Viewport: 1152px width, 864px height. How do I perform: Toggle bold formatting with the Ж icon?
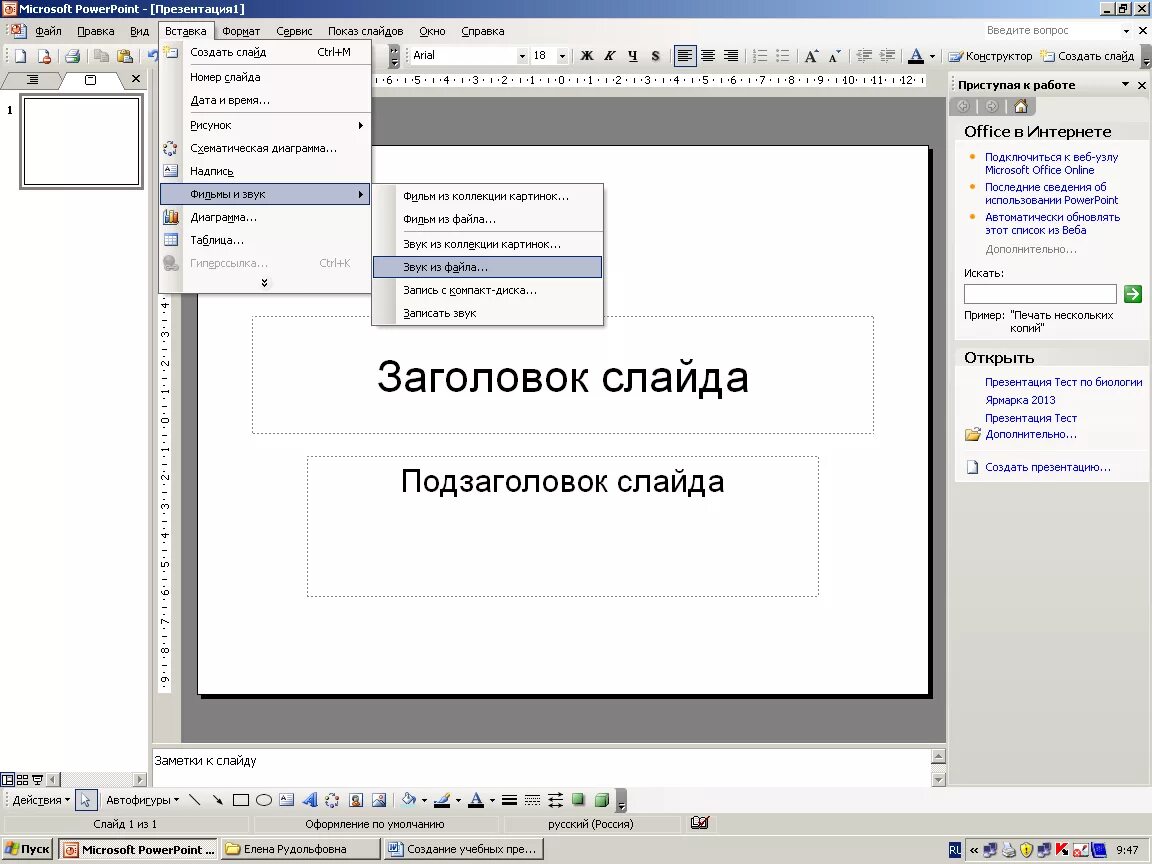pyautogui.click(x=586, y=56)
